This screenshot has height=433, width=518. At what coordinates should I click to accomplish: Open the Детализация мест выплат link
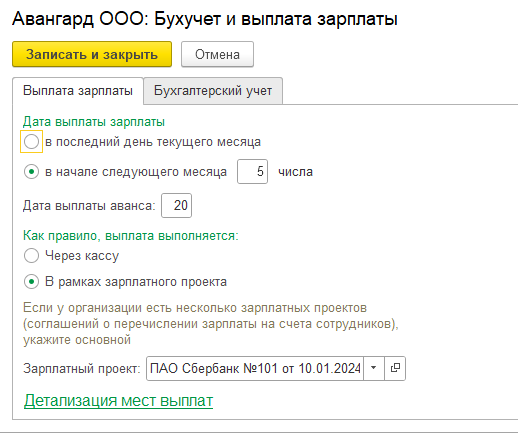pyautogui.click(x=118, y=400)
